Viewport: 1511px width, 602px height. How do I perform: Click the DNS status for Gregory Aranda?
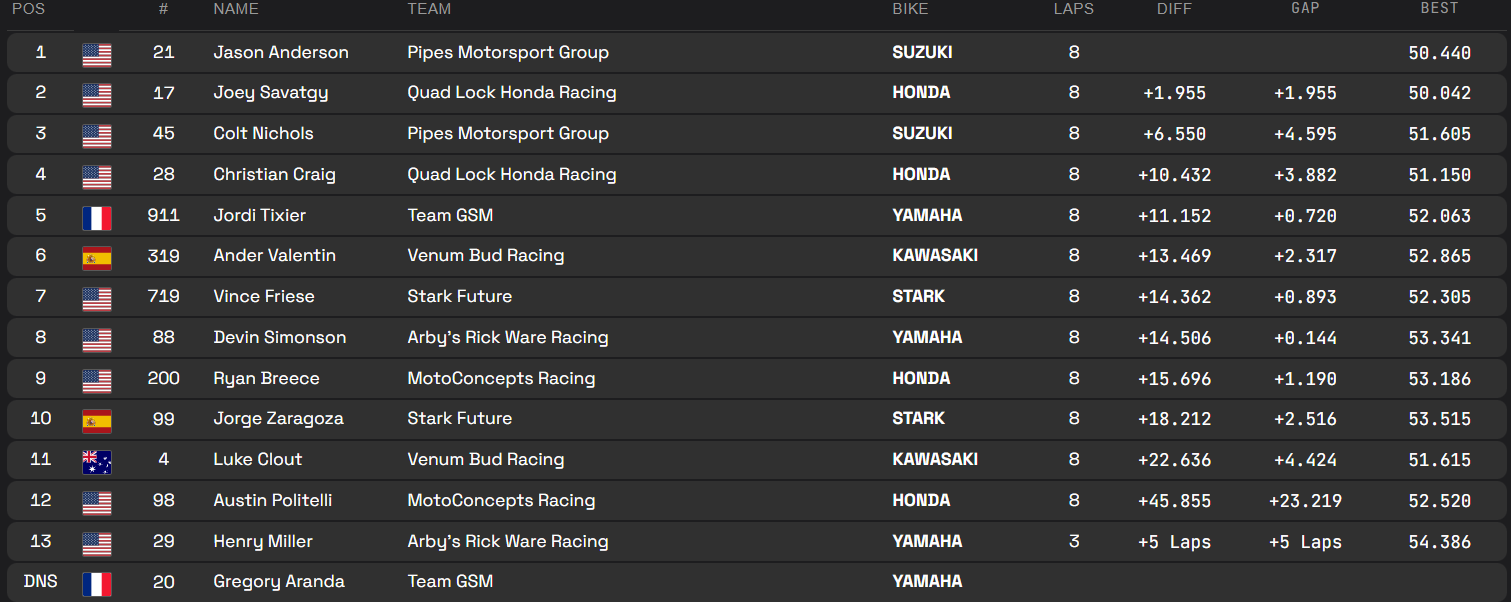[x=40, y=581]
